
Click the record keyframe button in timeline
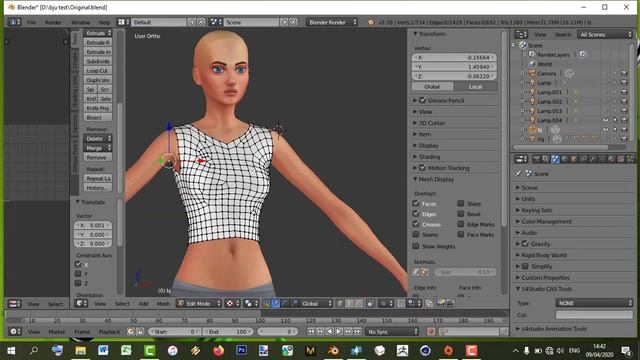tap(431, 331)
